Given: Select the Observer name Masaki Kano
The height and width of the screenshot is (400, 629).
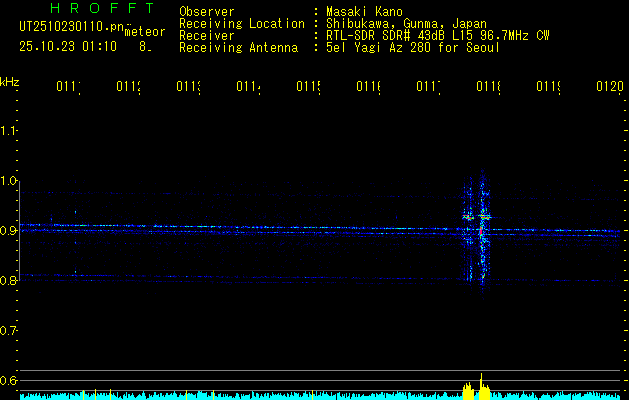Looking at the screenshot, I should click(364, 11).
